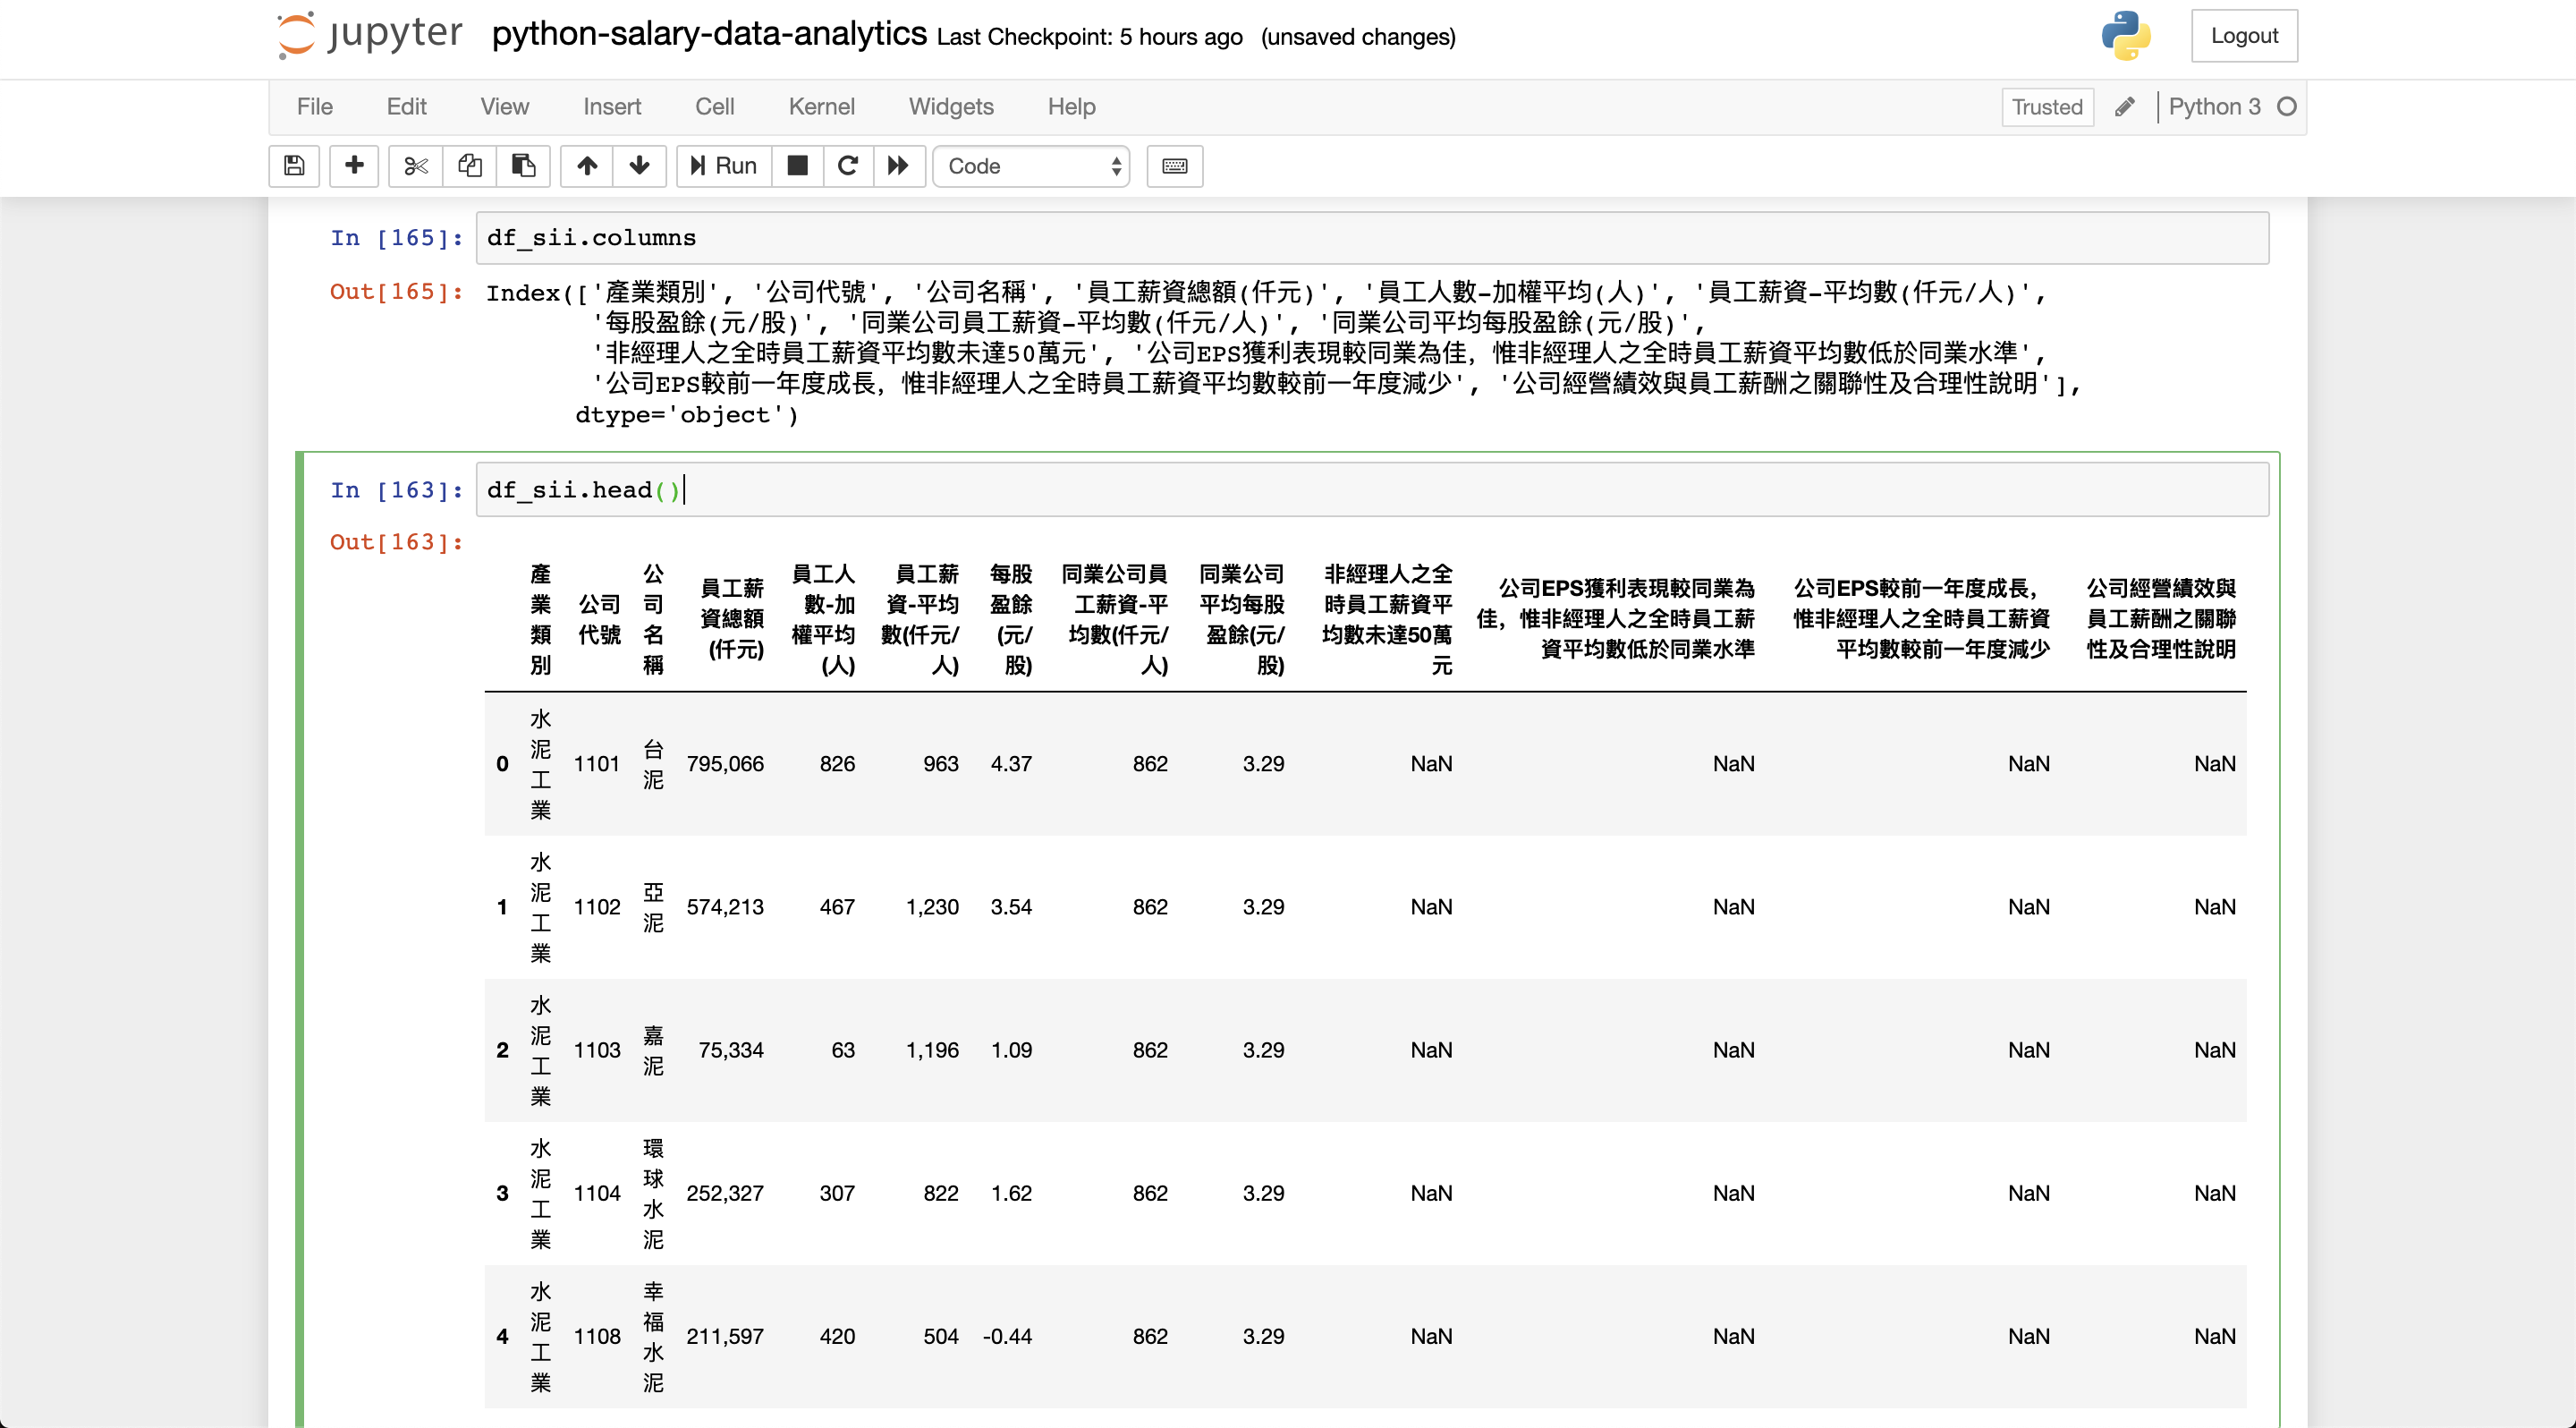Click the save and checkpoint icon
2576x1428 pixels.
pos(294,166)
